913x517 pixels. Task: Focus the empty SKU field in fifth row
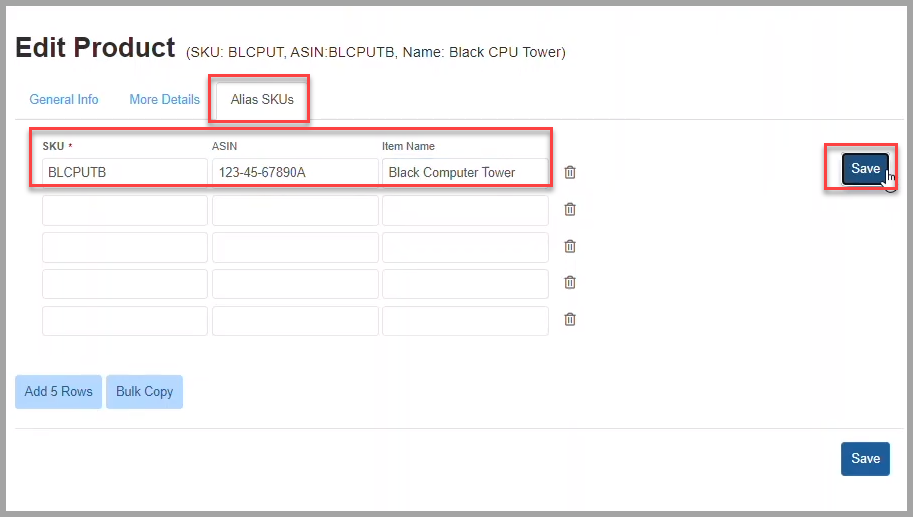(125, 321)
